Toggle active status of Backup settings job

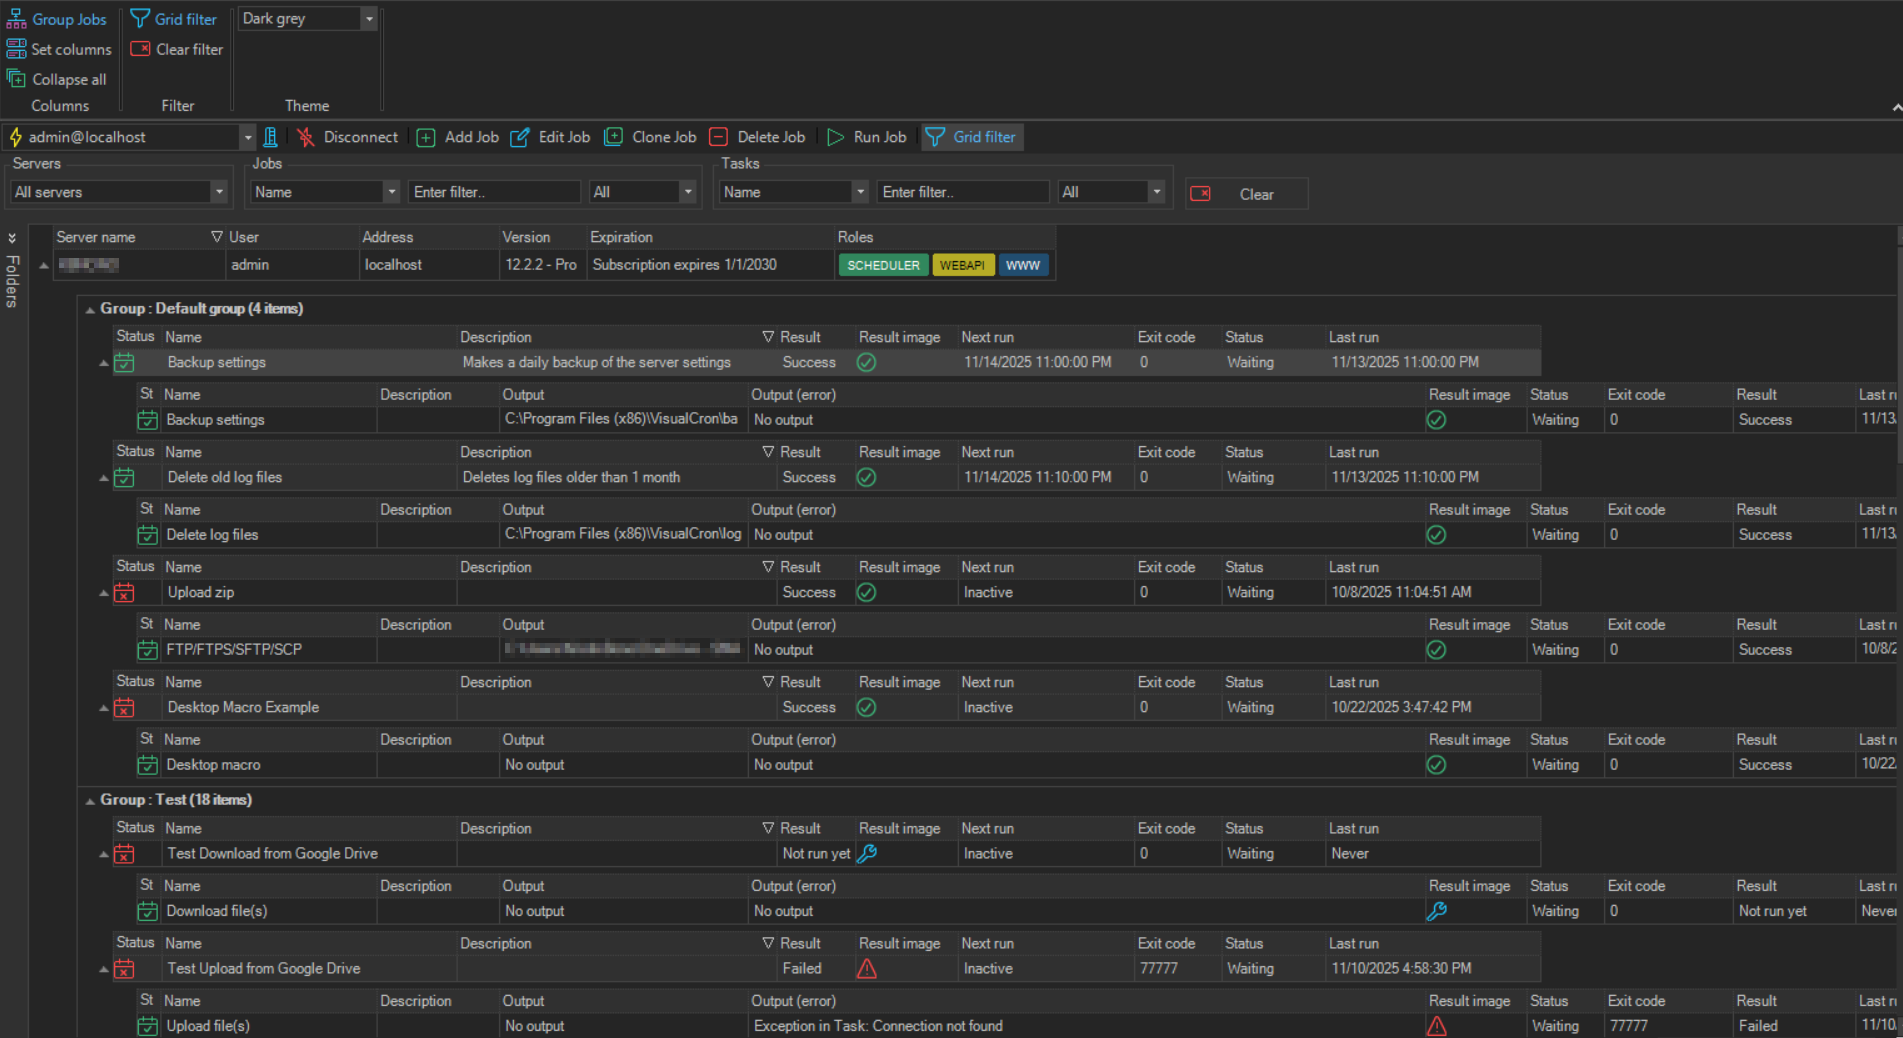(124, 363)
